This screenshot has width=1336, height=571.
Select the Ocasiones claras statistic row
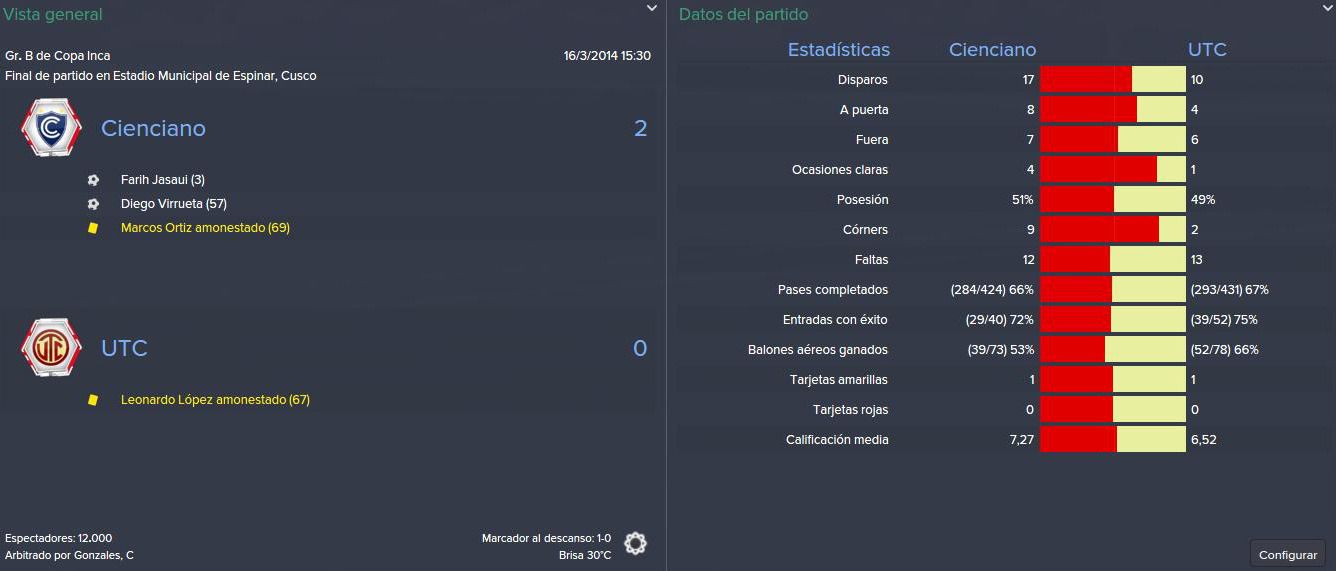(1003, 170)
